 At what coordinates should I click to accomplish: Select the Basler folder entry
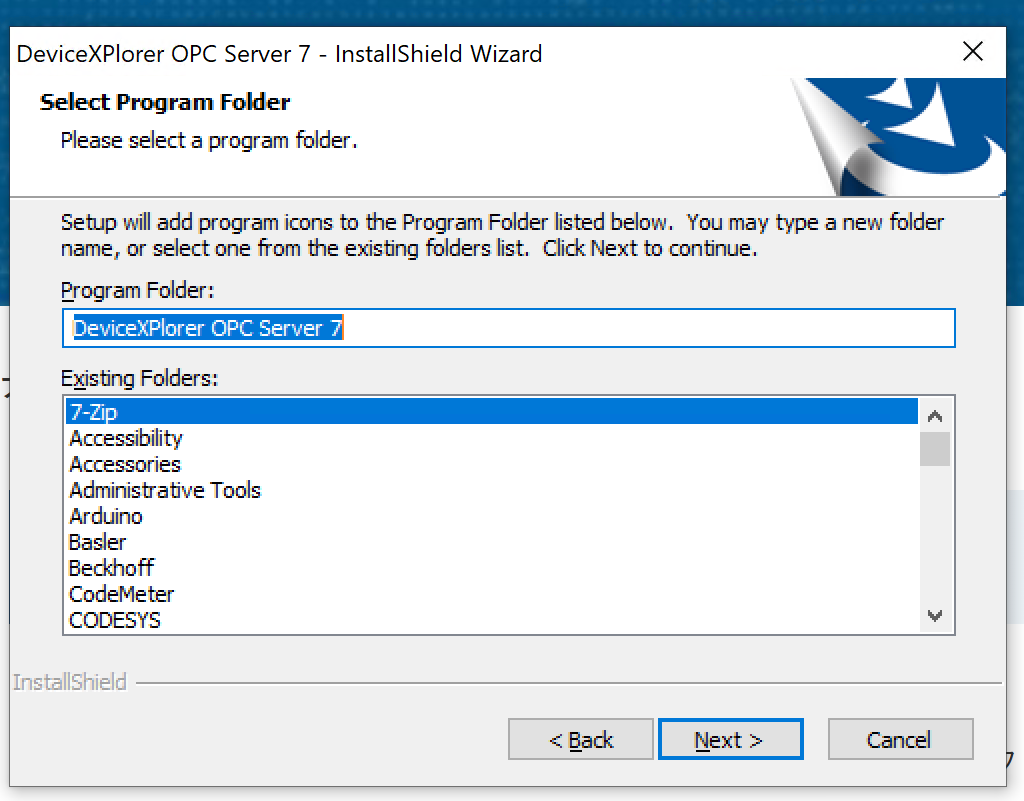(98, 542)
